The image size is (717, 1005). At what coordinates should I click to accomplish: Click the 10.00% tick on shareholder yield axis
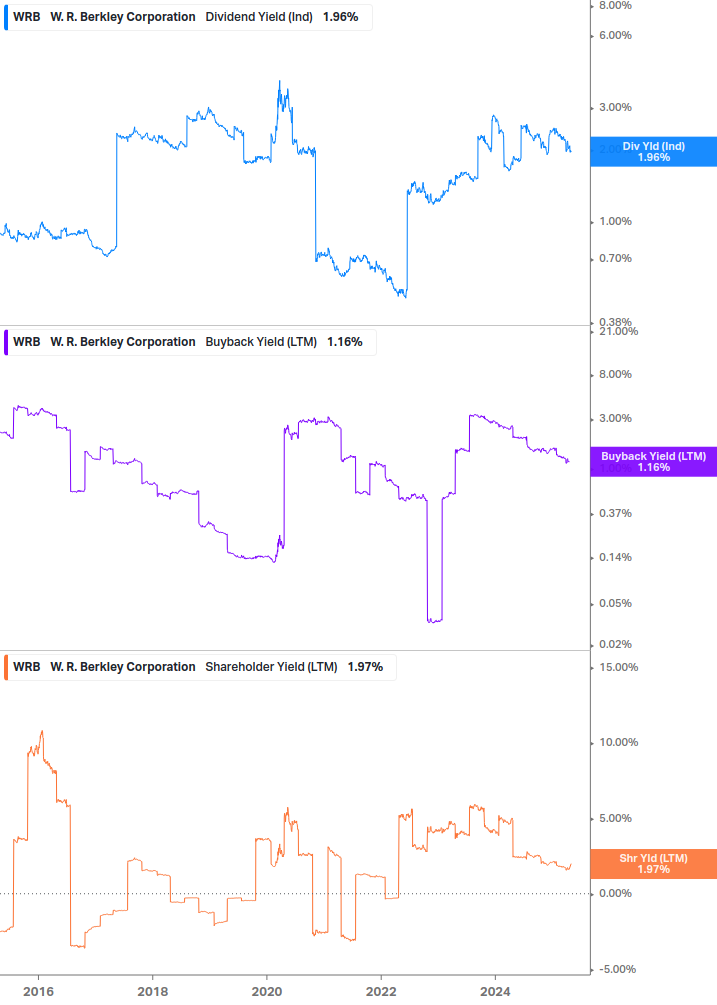pyautogui.click(x=618, y=742)
